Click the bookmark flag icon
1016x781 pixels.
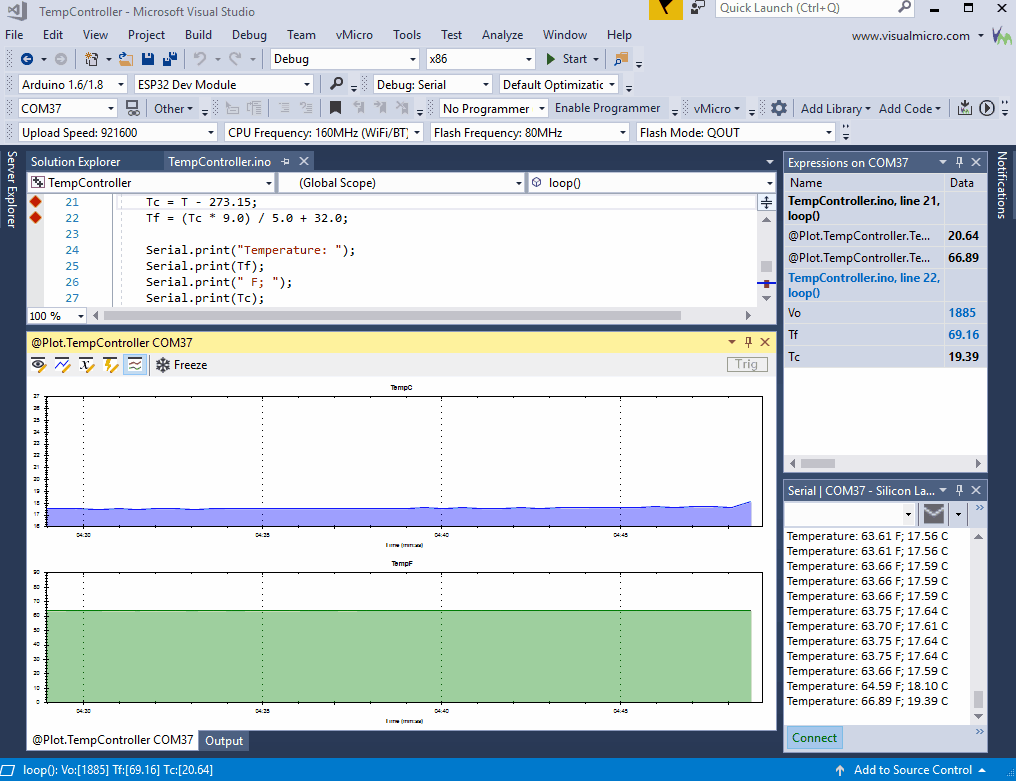335,108
